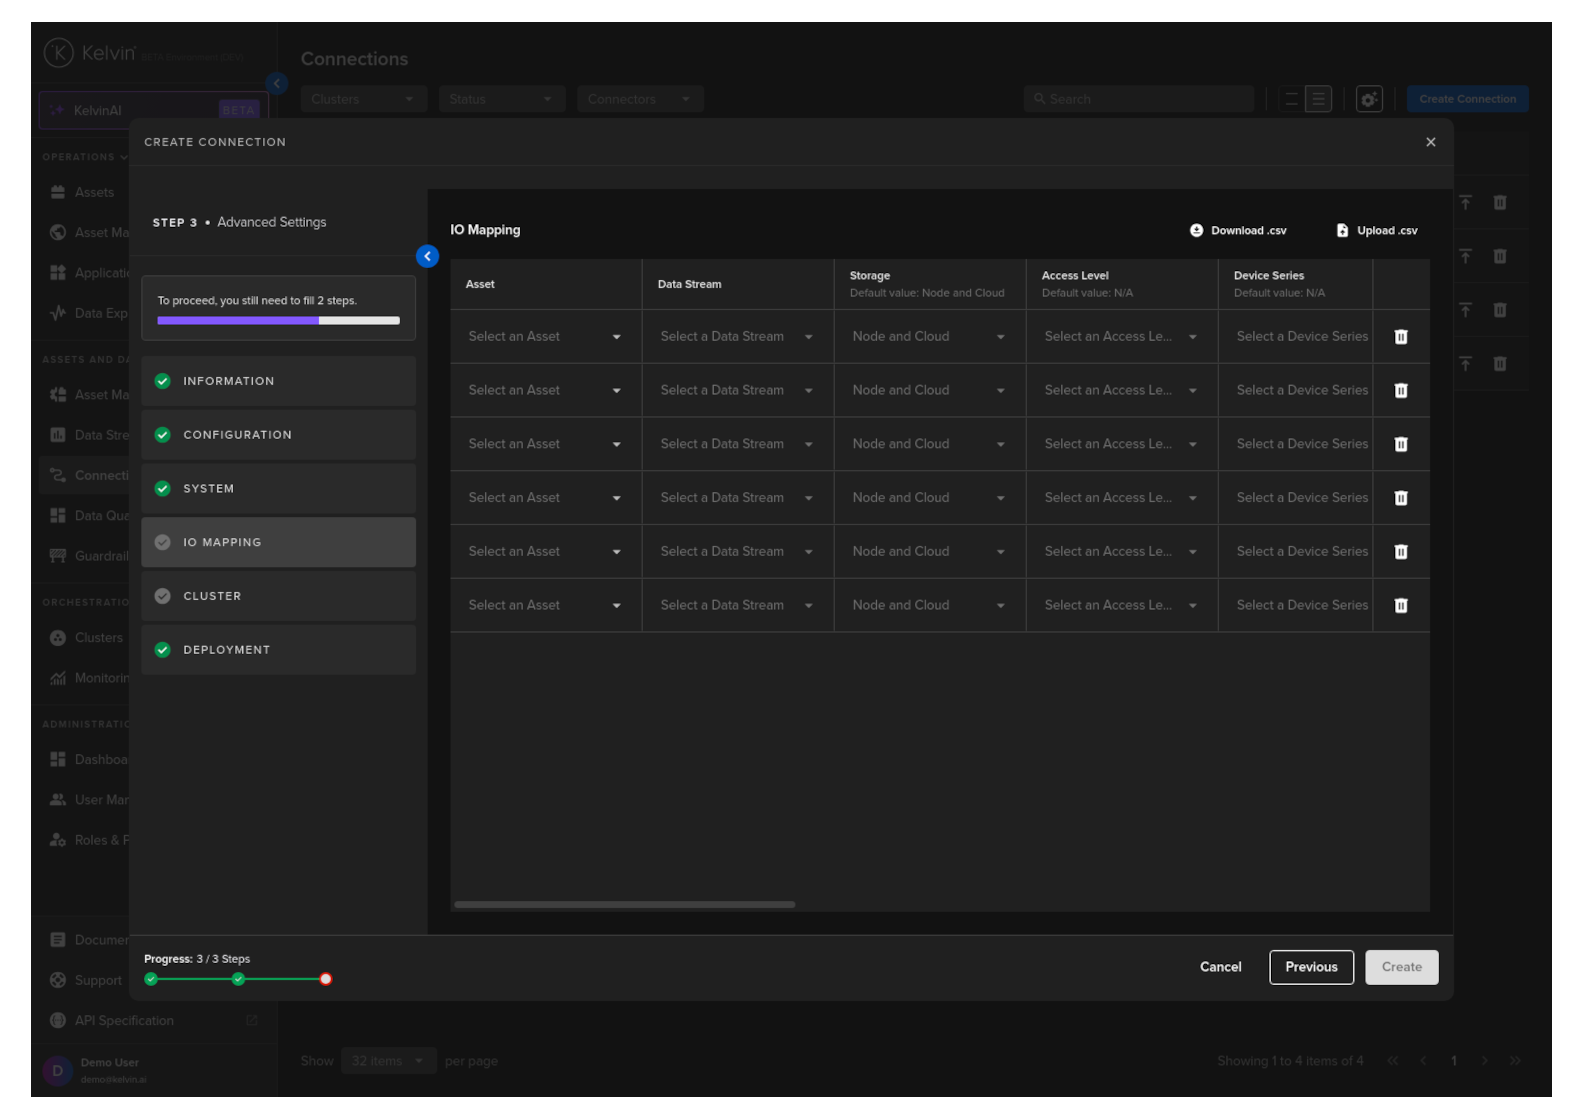Click the Create button

[1400, 967]
